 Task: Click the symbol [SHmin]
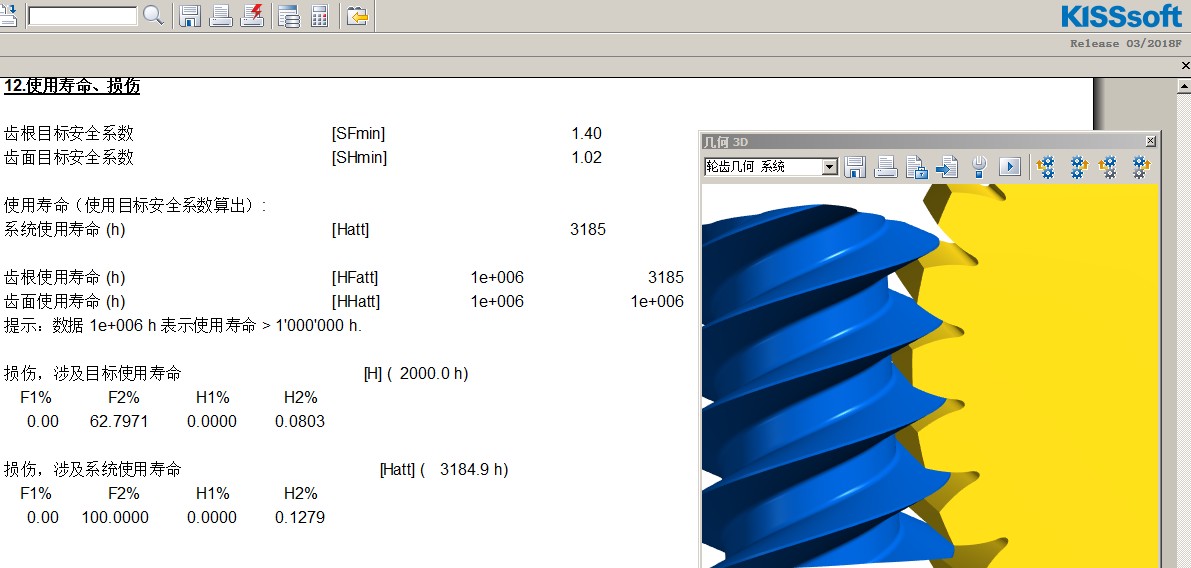[359, 158]
